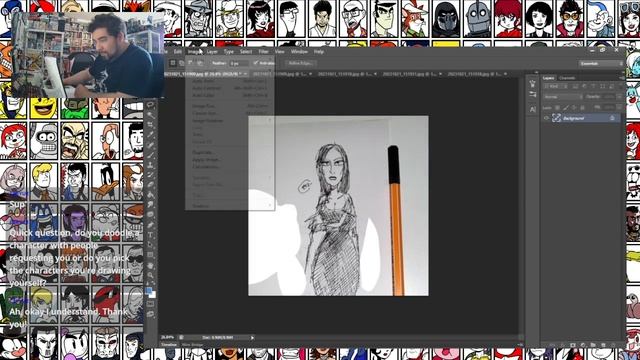The height and width of the screenshot is (360, 640).
Task: Hide the Background layer with eye icon
Action: (547, 118)
